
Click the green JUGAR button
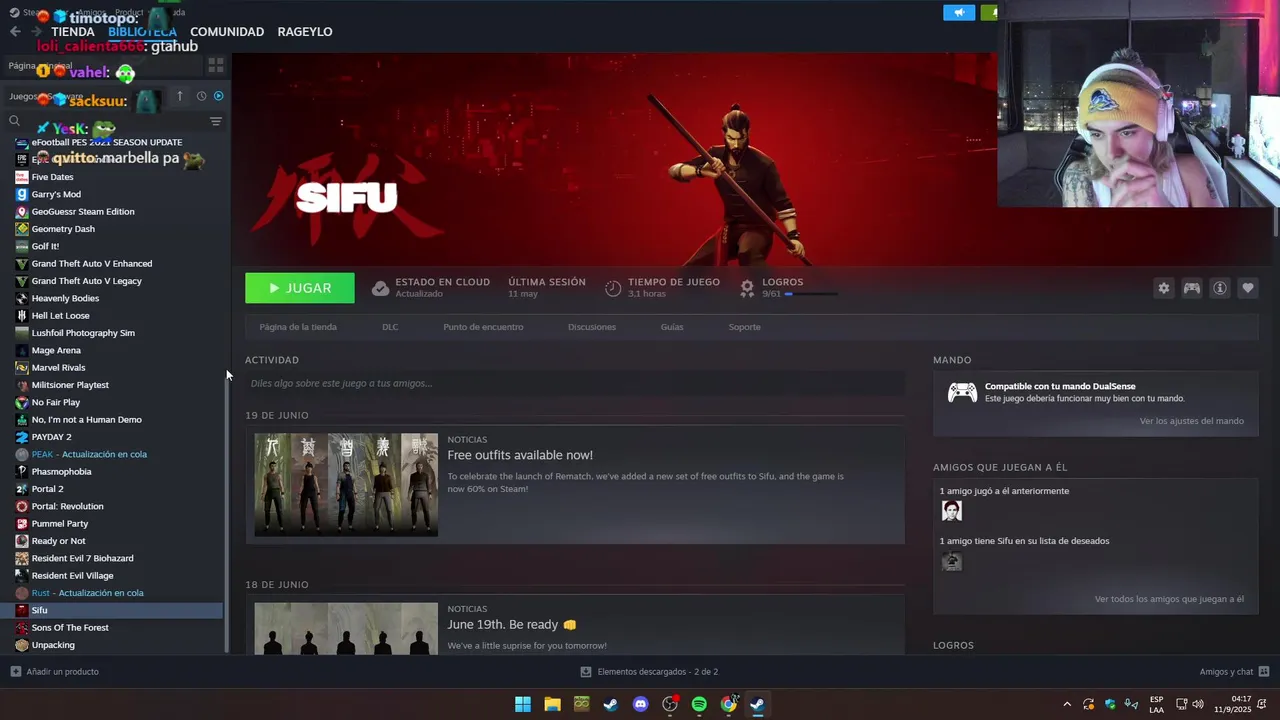(300, 288)
